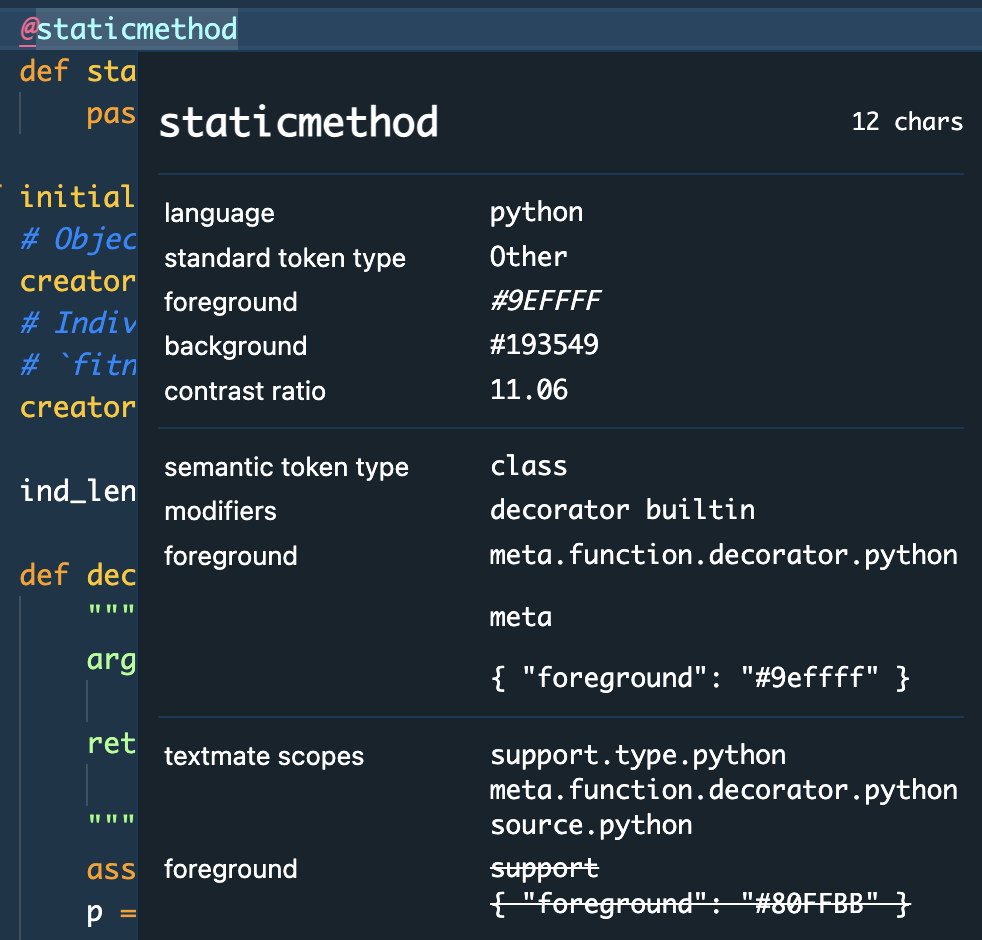Click 'source.python' textmate scope
The image size is (982, 940).
[x=591, y=825]
